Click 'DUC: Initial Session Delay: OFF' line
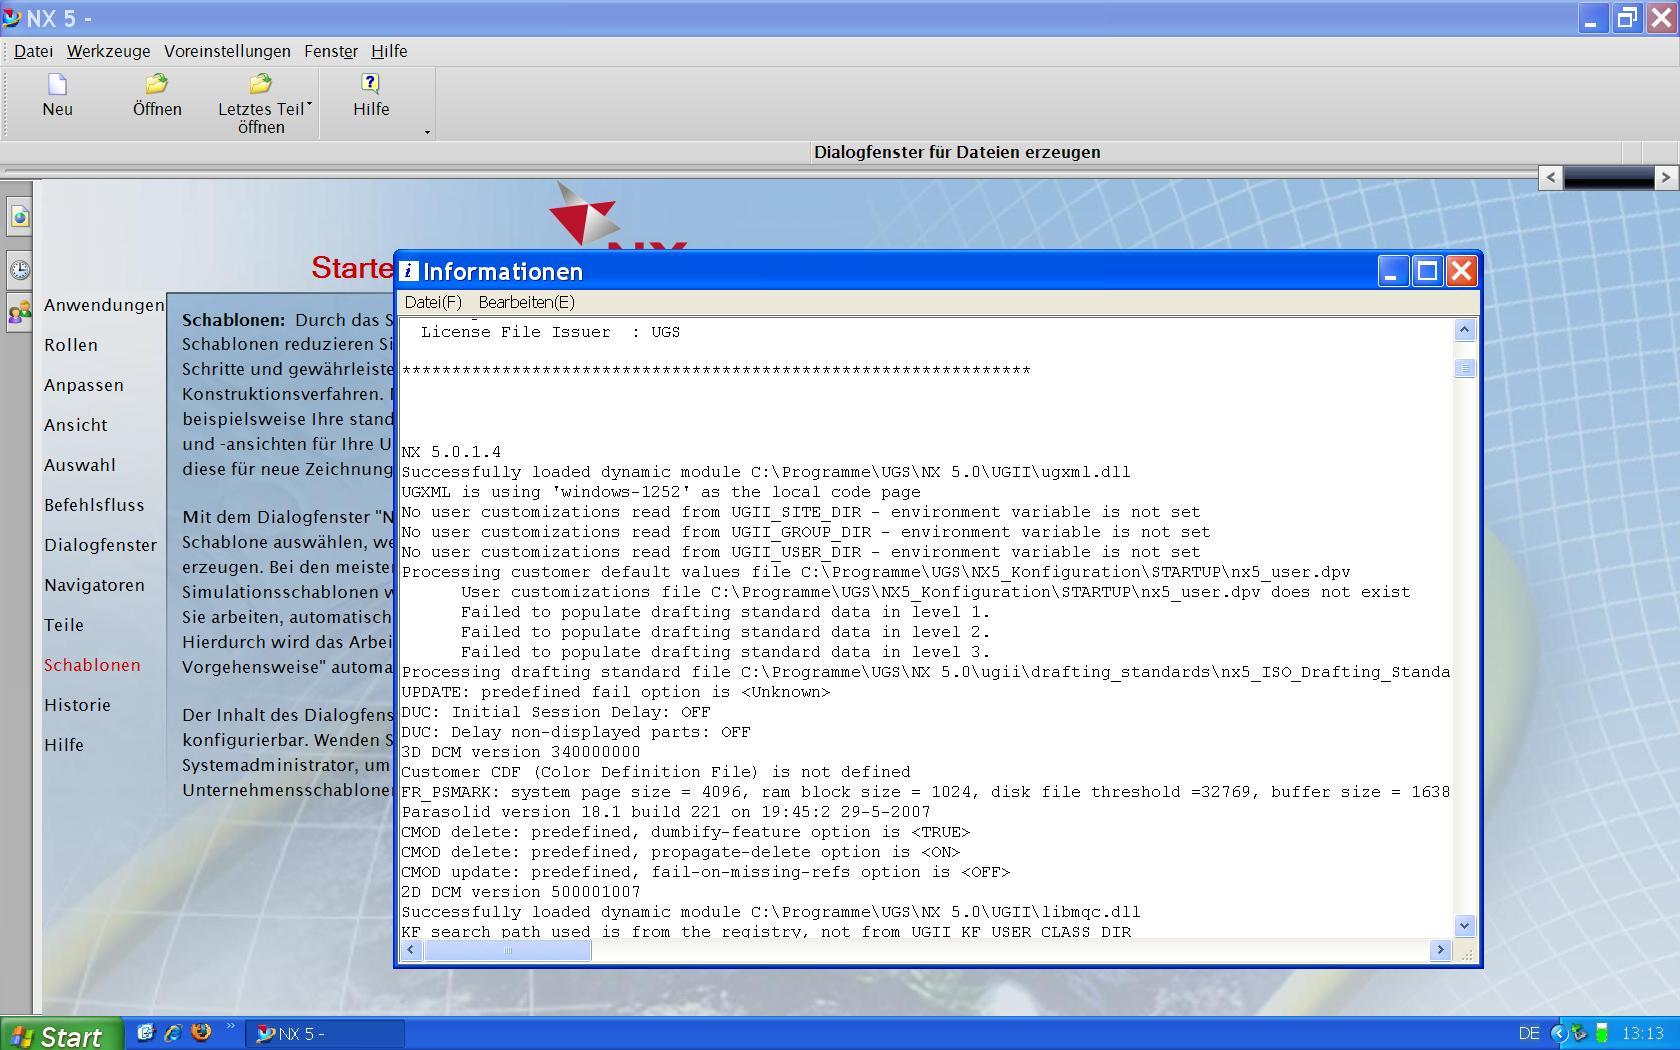The height and width of the screenshot is (1050, 1680). point(556,712)
